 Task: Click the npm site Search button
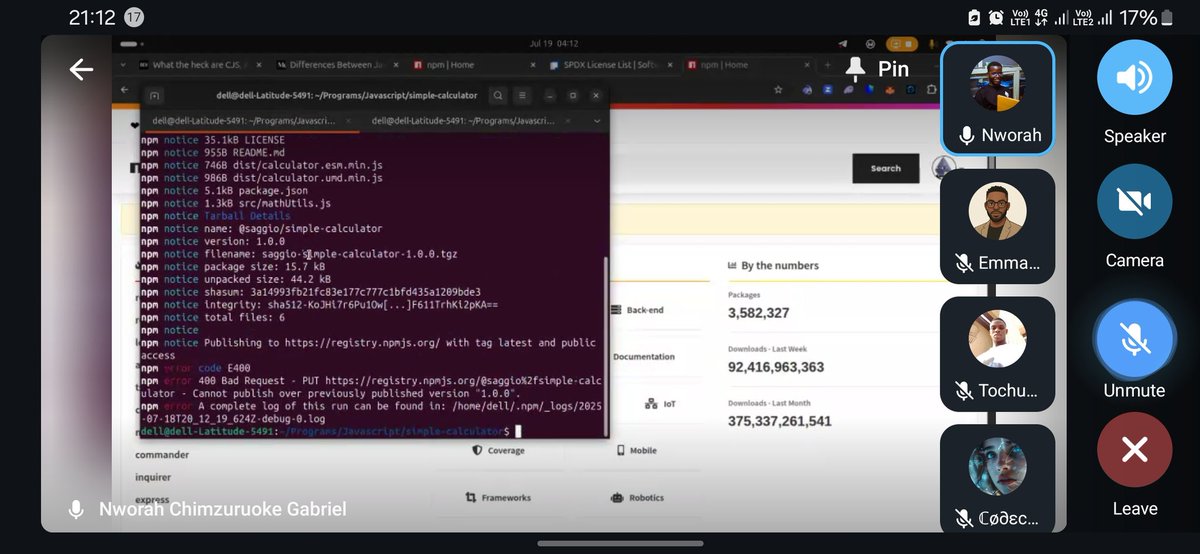[885, 168]
